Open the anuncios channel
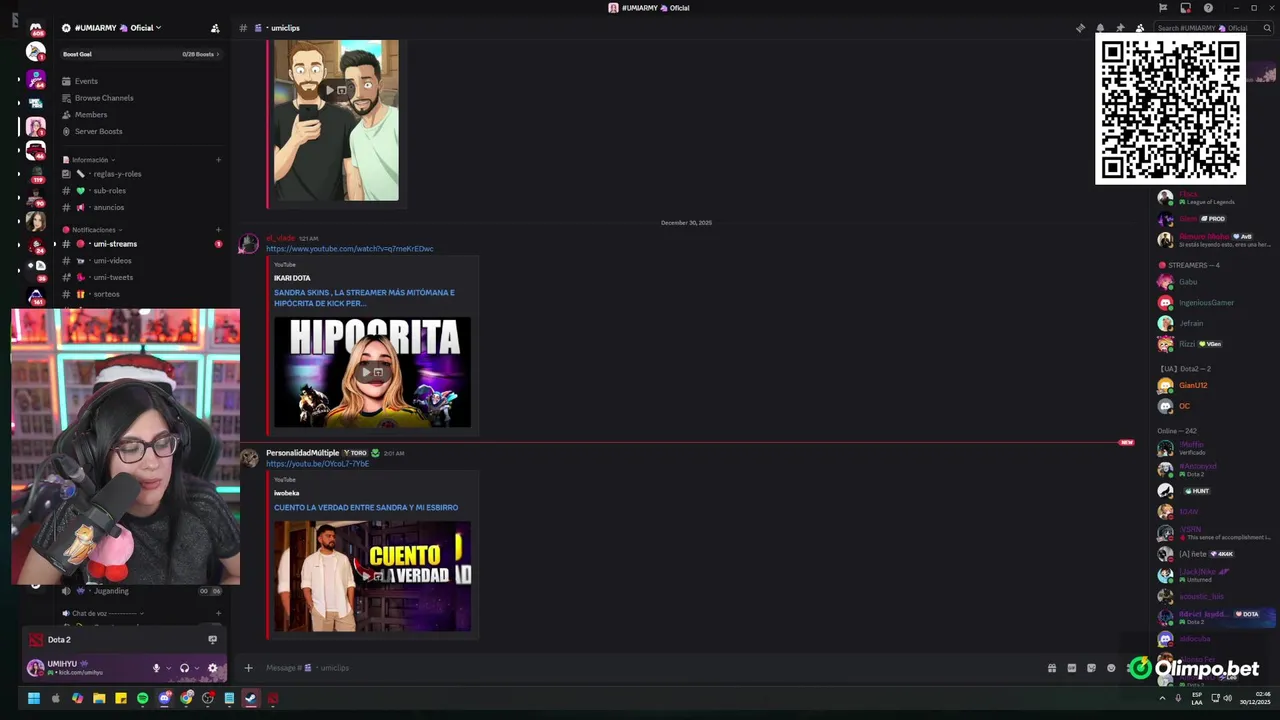This screenshot has height=720, width=1280. (109, 208)
